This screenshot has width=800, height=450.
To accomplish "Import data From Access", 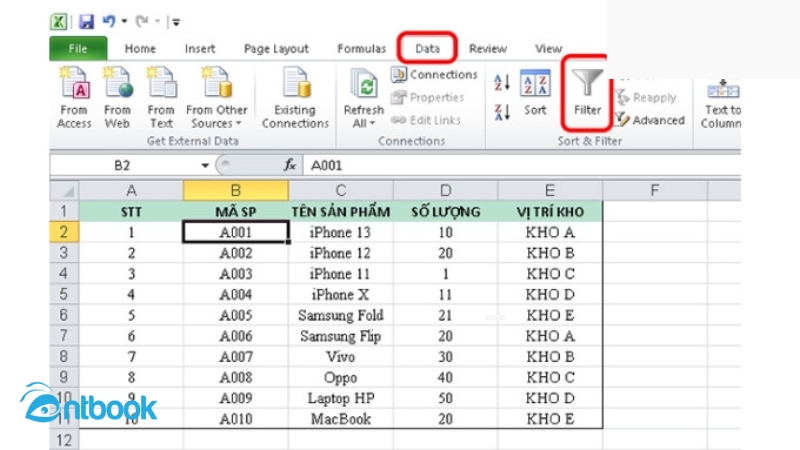I will click(x=74, y=97).
